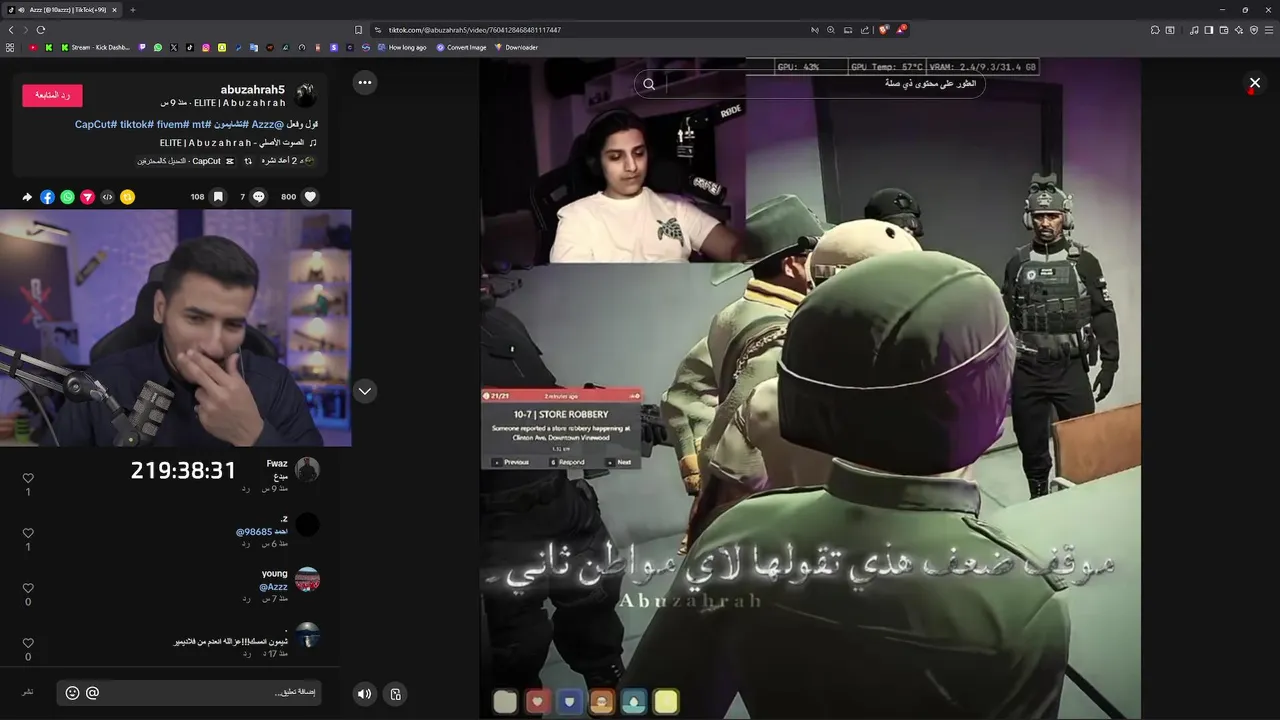Viewport: 1280px width, 720px height.
Task: Share video to WhatsApp
Action: click(x=67, y=197)
